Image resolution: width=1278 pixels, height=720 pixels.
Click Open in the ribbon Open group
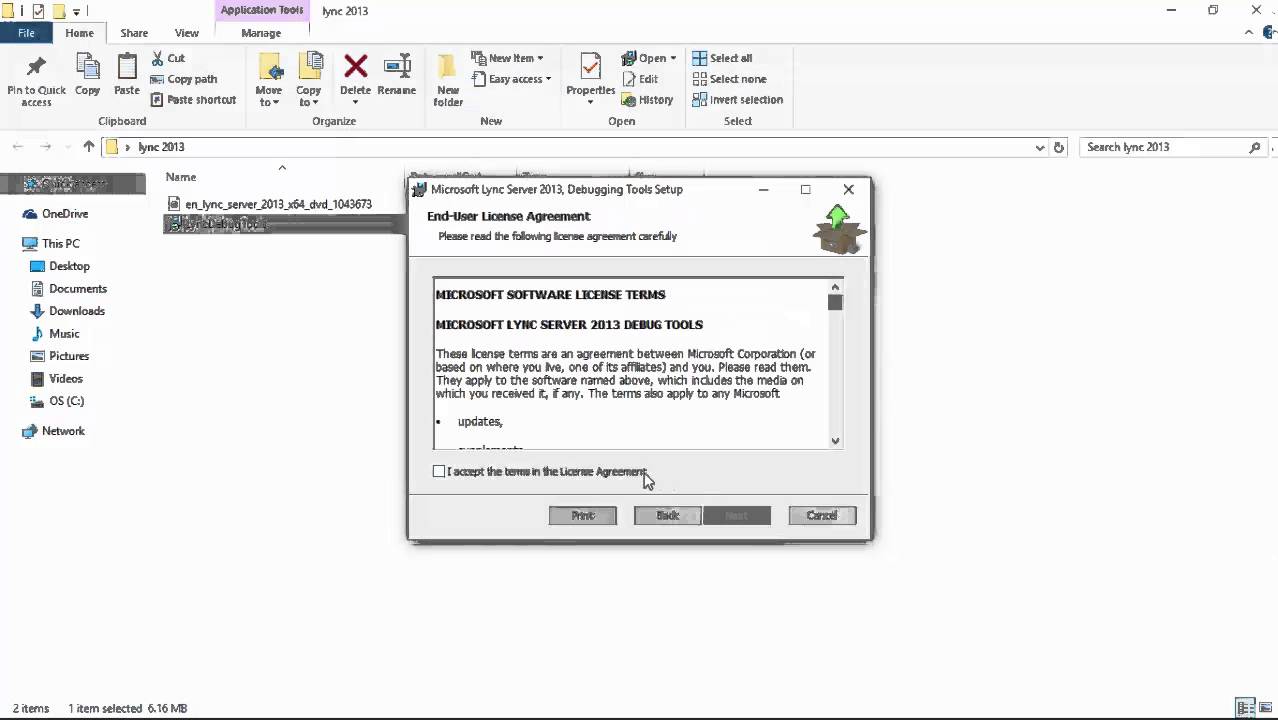point(649,58)
